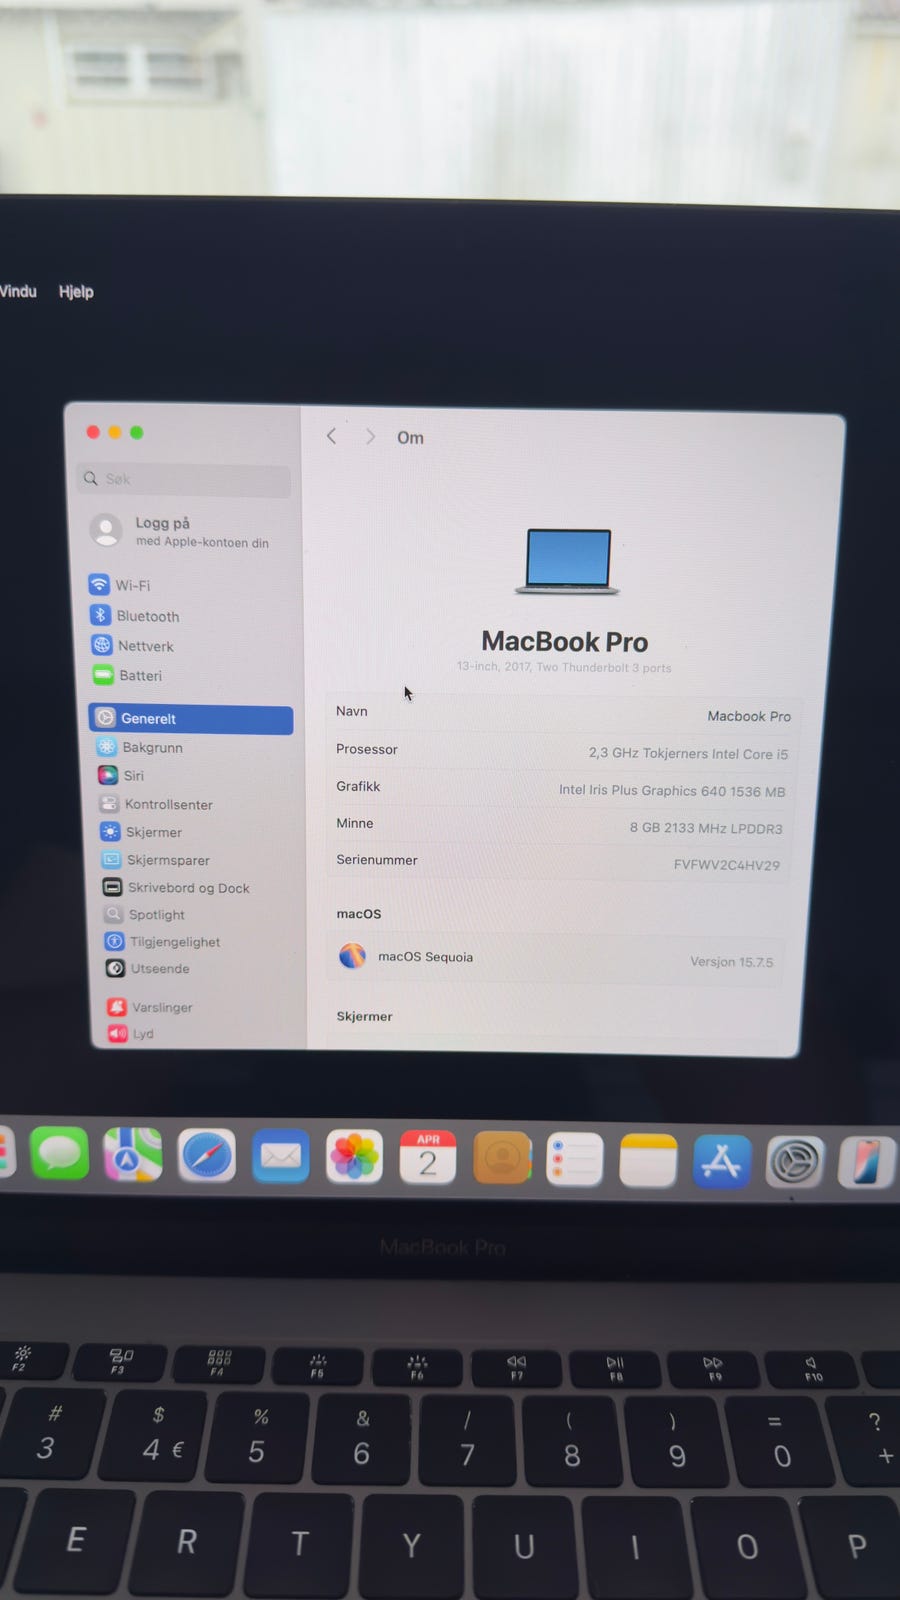Open Skjermer settings in sidebar

[x=142, y=832]
